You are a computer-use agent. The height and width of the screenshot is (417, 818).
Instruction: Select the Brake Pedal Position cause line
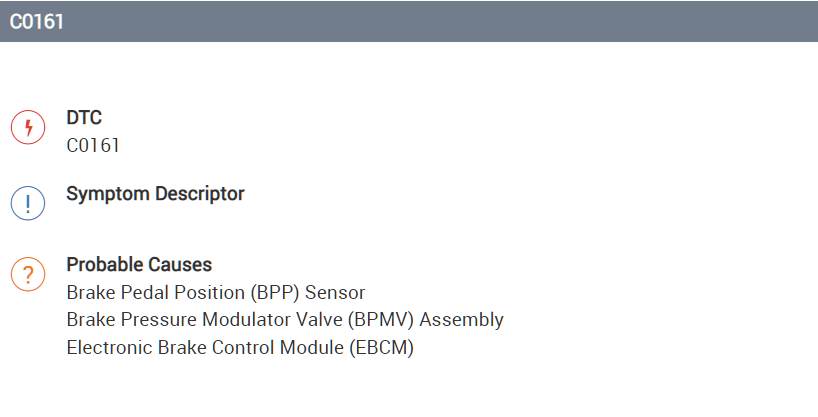(x=215, y=293)
